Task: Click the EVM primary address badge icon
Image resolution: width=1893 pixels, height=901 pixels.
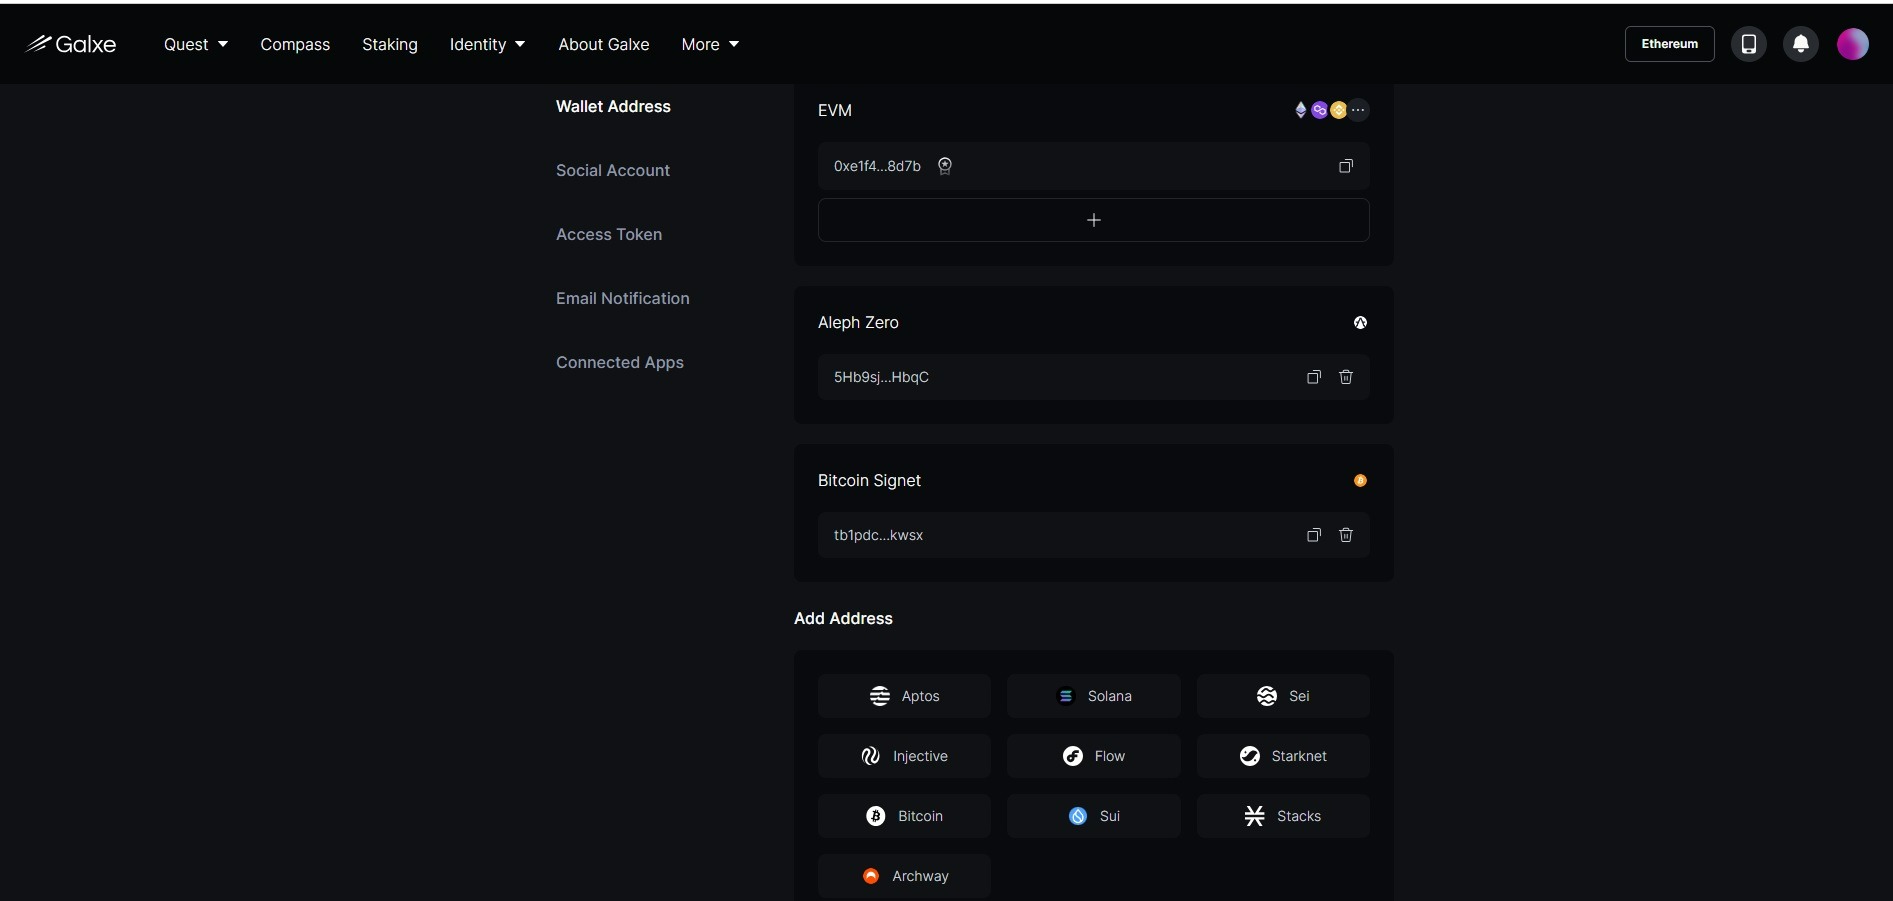Action: (945, 166)
